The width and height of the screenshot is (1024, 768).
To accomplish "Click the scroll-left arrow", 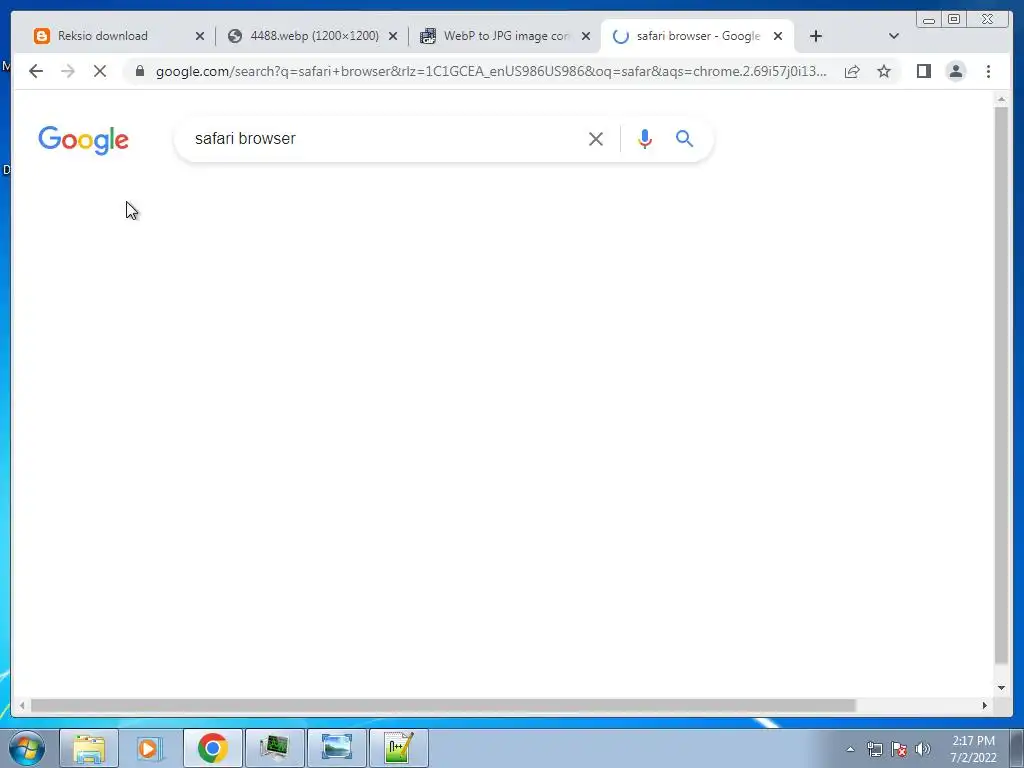I will pyautogui.click(x=22, y=705).
